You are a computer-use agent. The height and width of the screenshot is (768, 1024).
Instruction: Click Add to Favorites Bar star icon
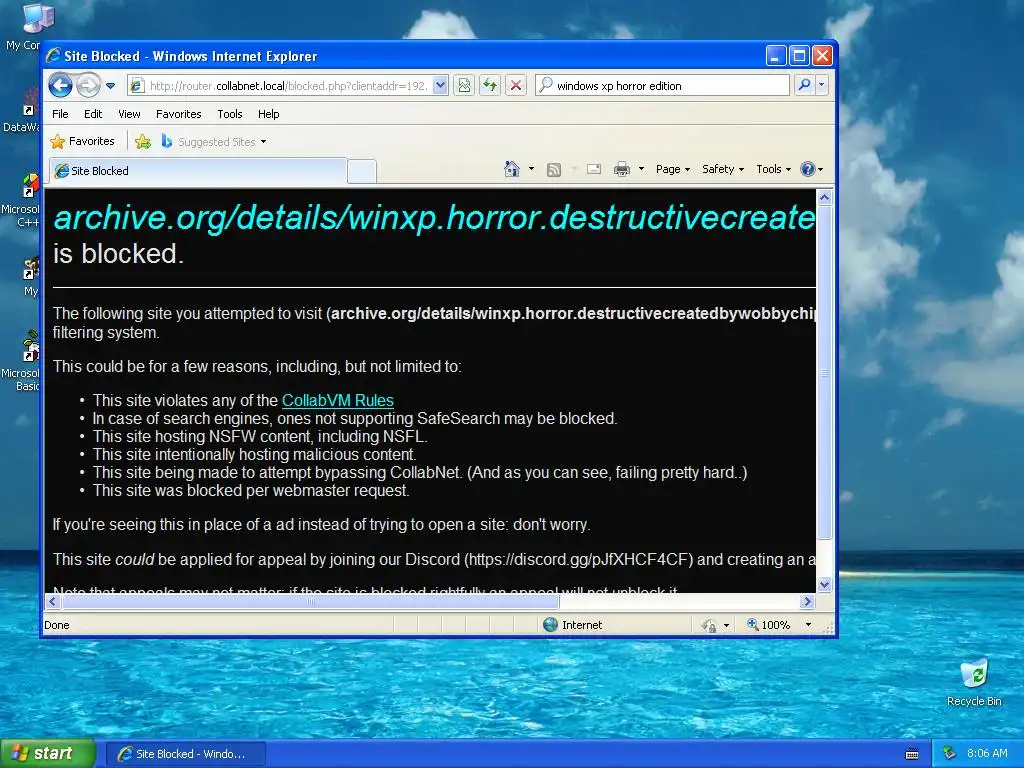142,141
